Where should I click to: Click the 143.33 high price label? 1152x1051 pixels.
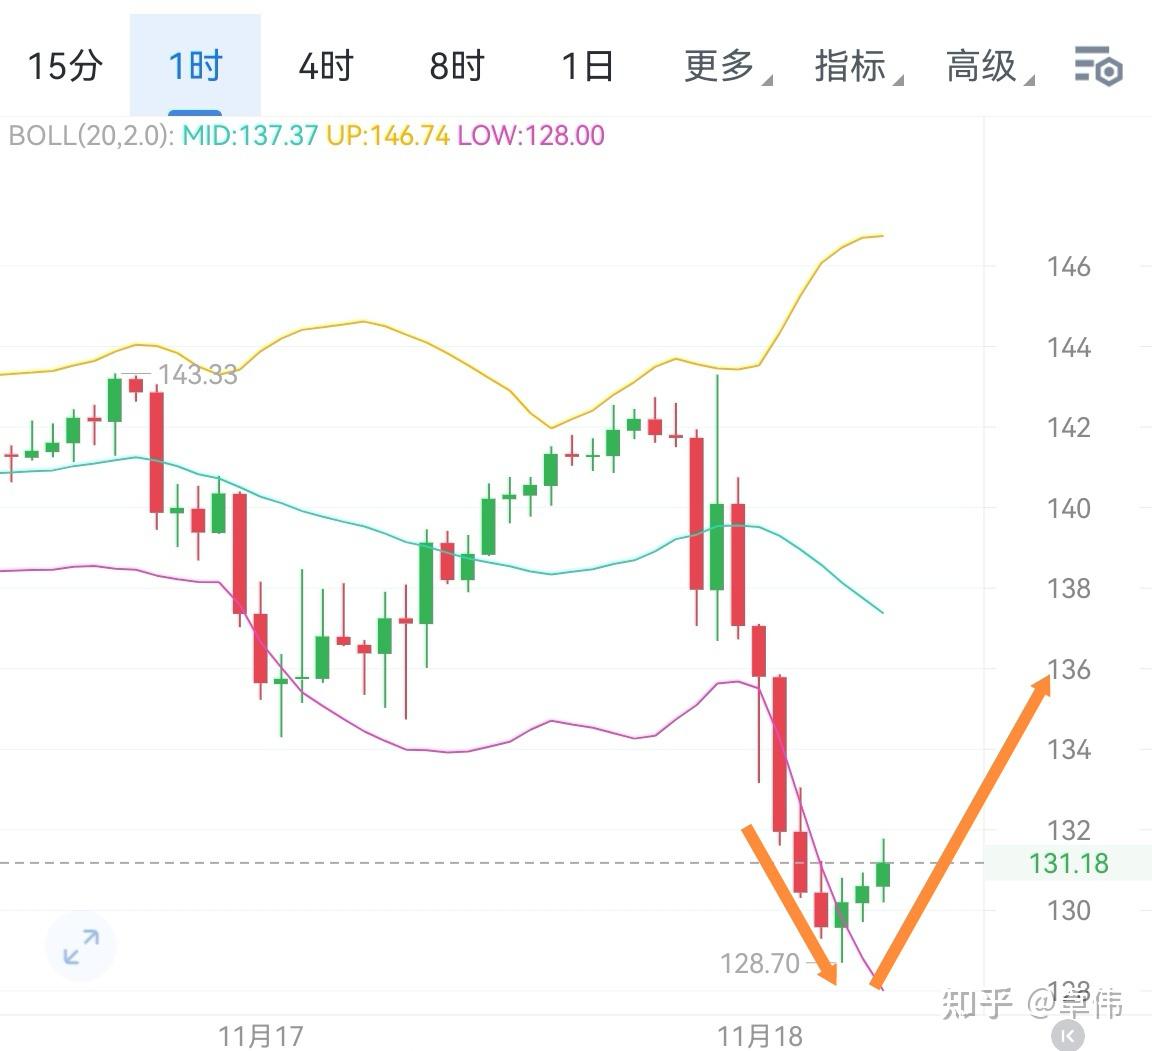(x=199, y=375)
